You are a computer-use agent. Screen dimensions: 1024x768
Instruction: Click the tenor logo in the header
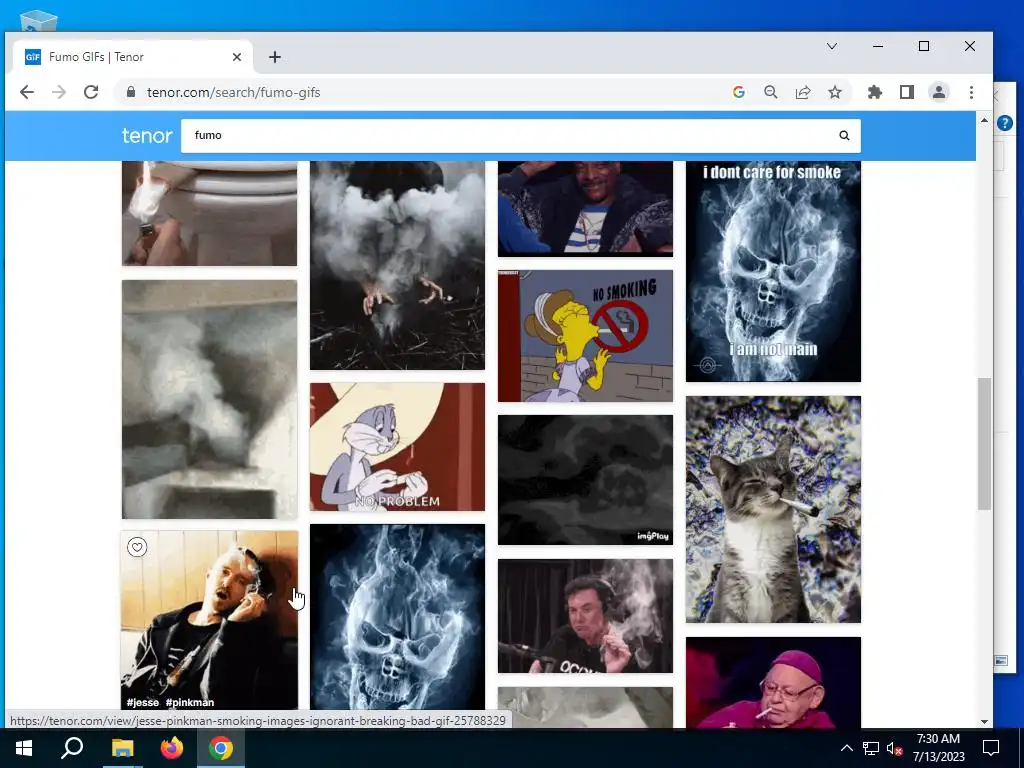(147, 135)
